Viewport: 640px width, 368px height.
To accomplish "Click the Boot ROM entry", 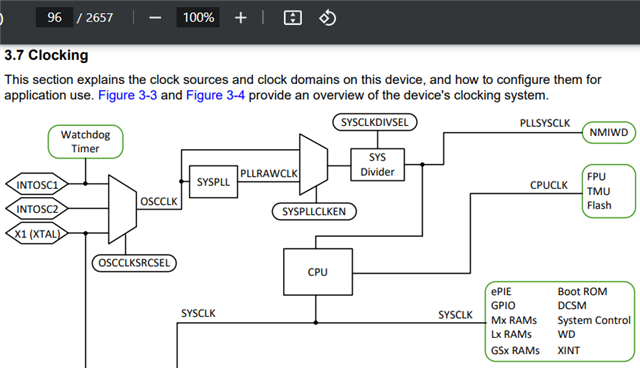I will coord(582,292).
